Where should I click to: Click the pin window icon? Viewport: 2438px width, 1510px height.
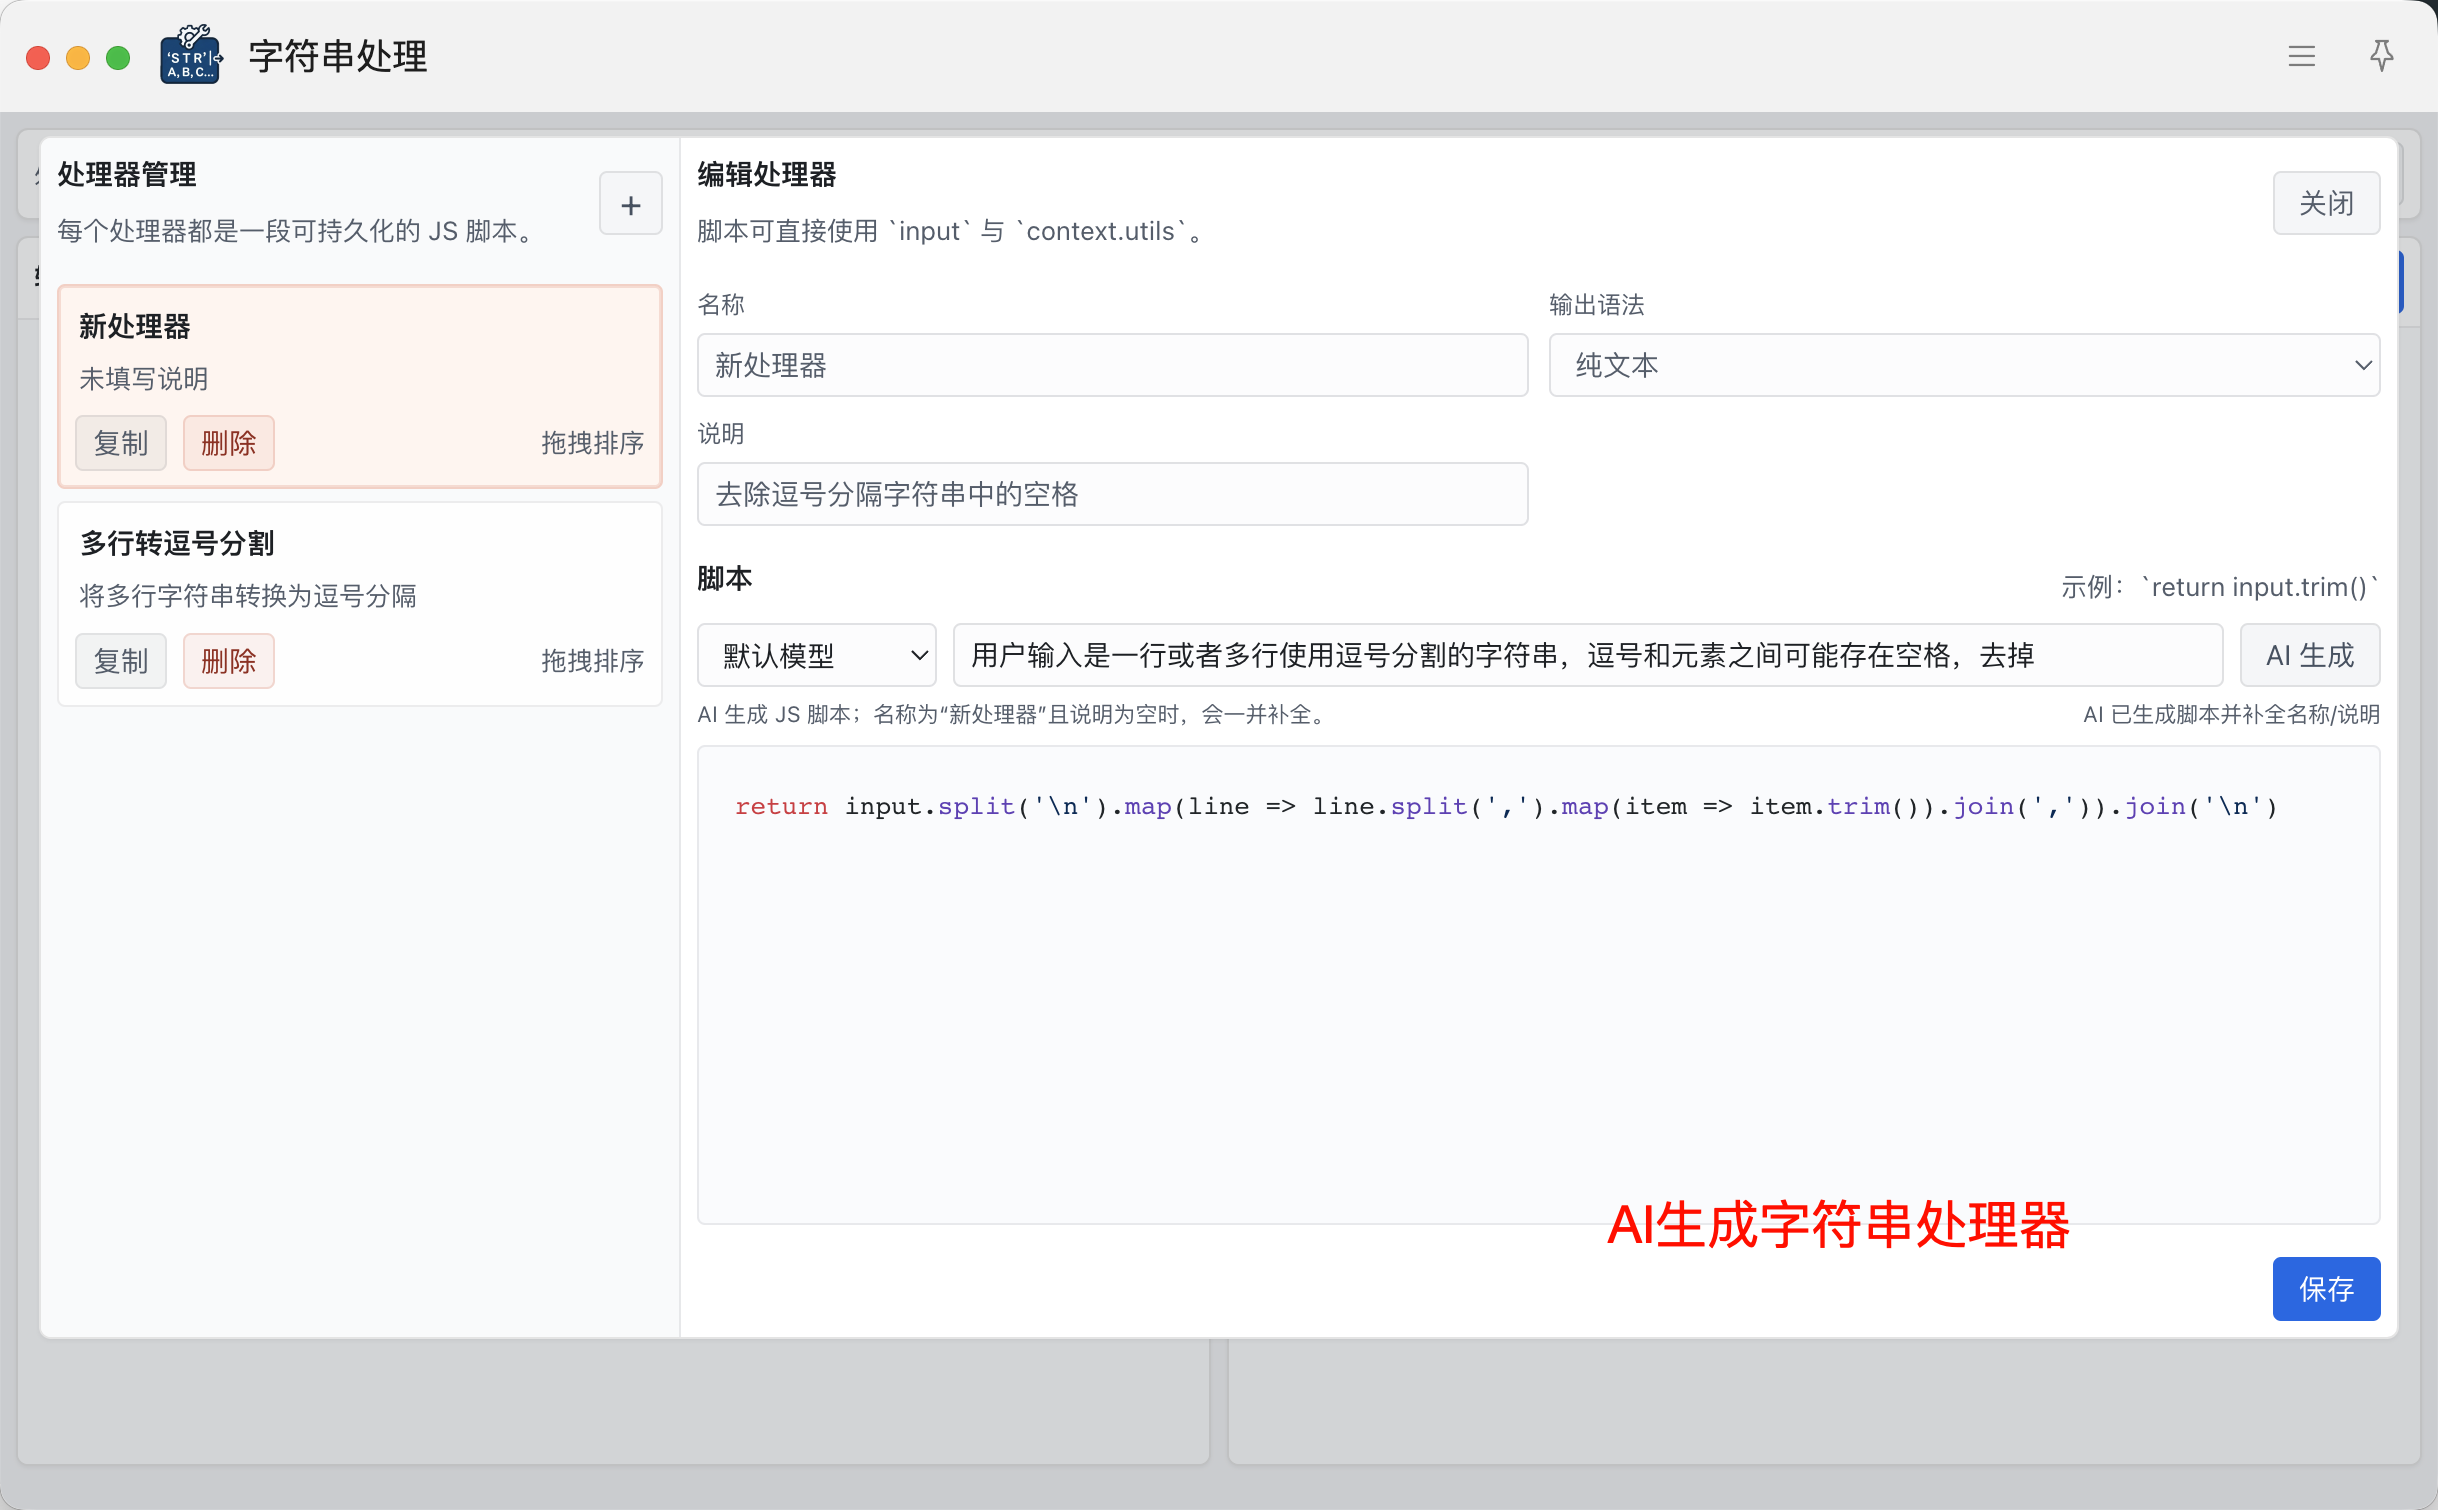pos(2381,56)
